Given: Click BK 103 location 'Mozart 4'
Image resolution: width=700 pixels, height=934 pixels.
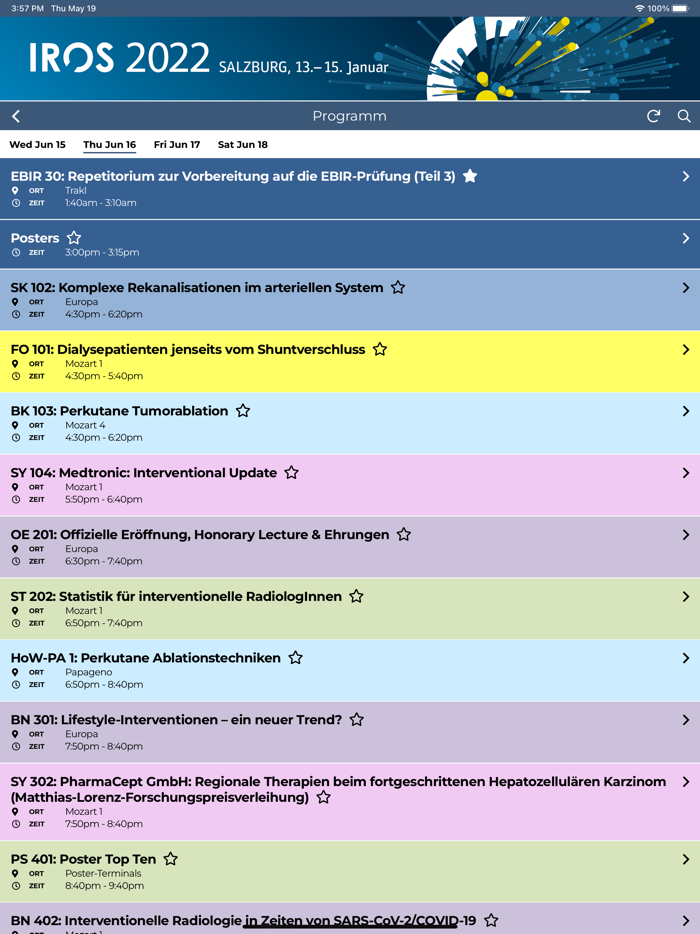Looking at the screenshot, I should pyautogui.click(x=85, y=425).
